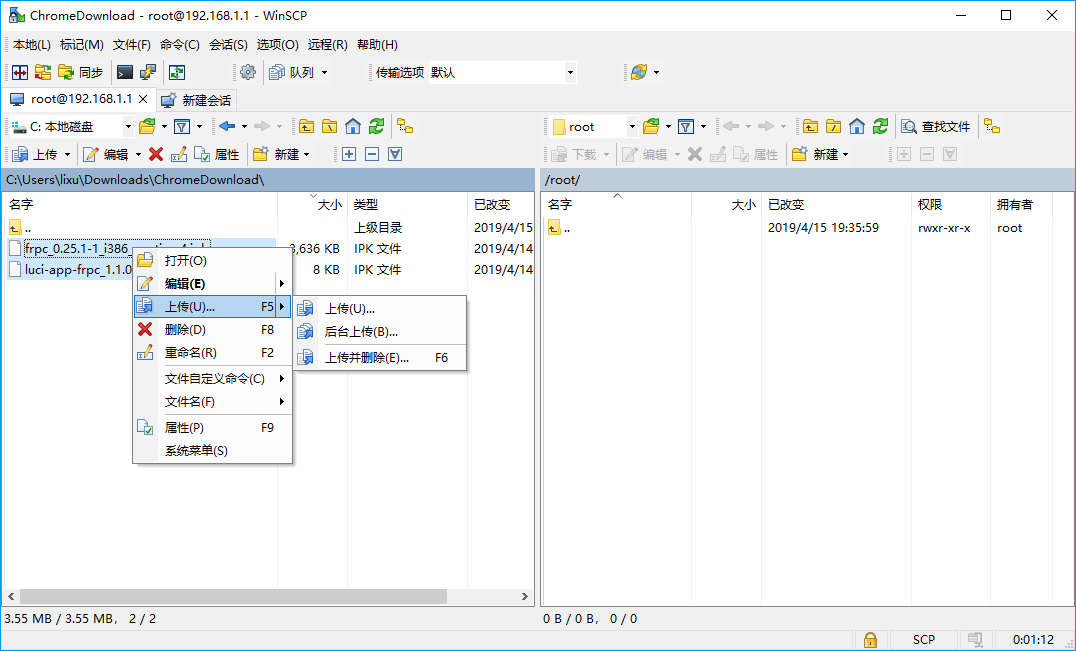Click the local toolbar red delete icon
This screenshot has width=1076, height=651.
click(x=156, y=154)
